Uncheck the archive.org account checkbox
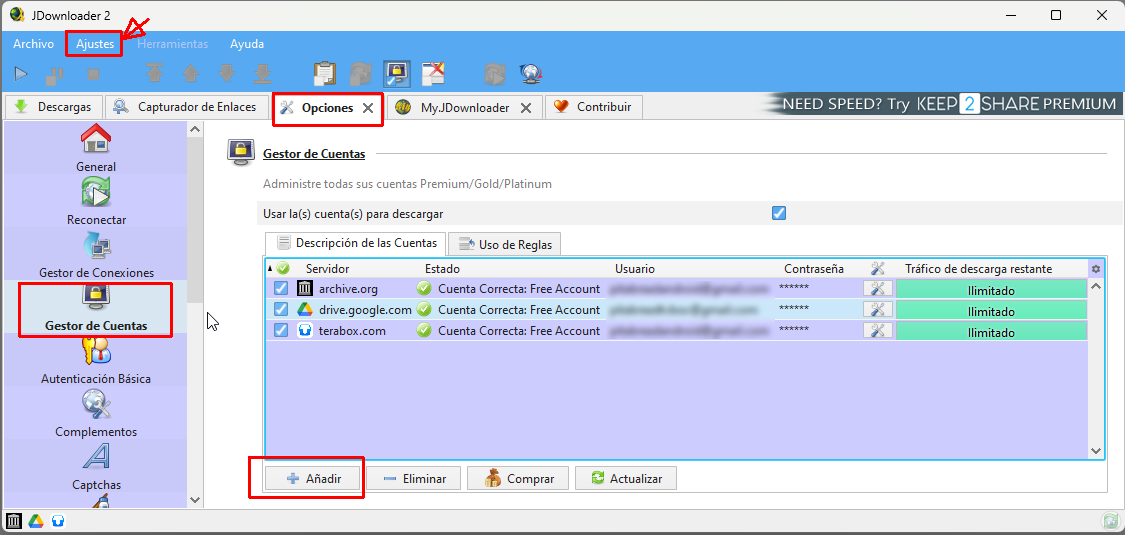The height and width of the screenshot is (535, 1125). [x=281, y=289]
